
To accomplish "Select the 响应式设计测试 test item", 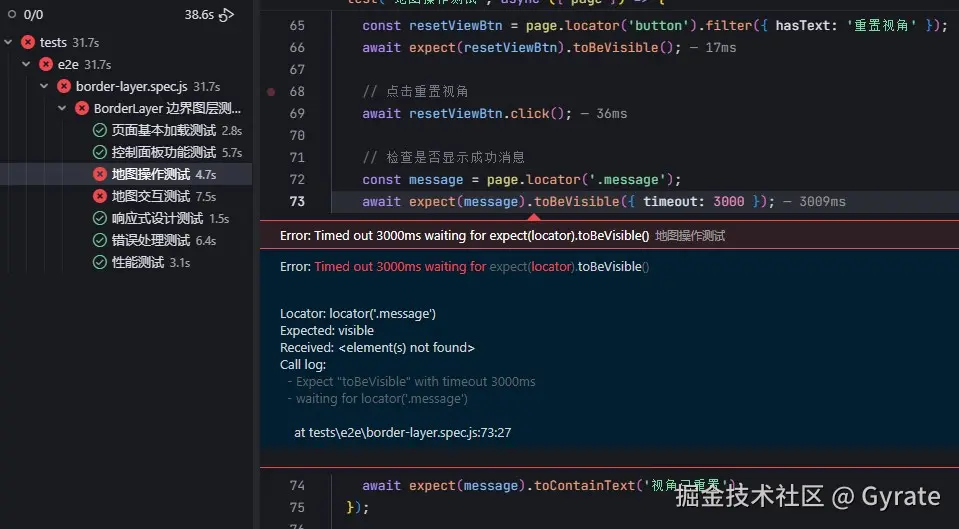I will pyautogui.click(x=157, y=219).
